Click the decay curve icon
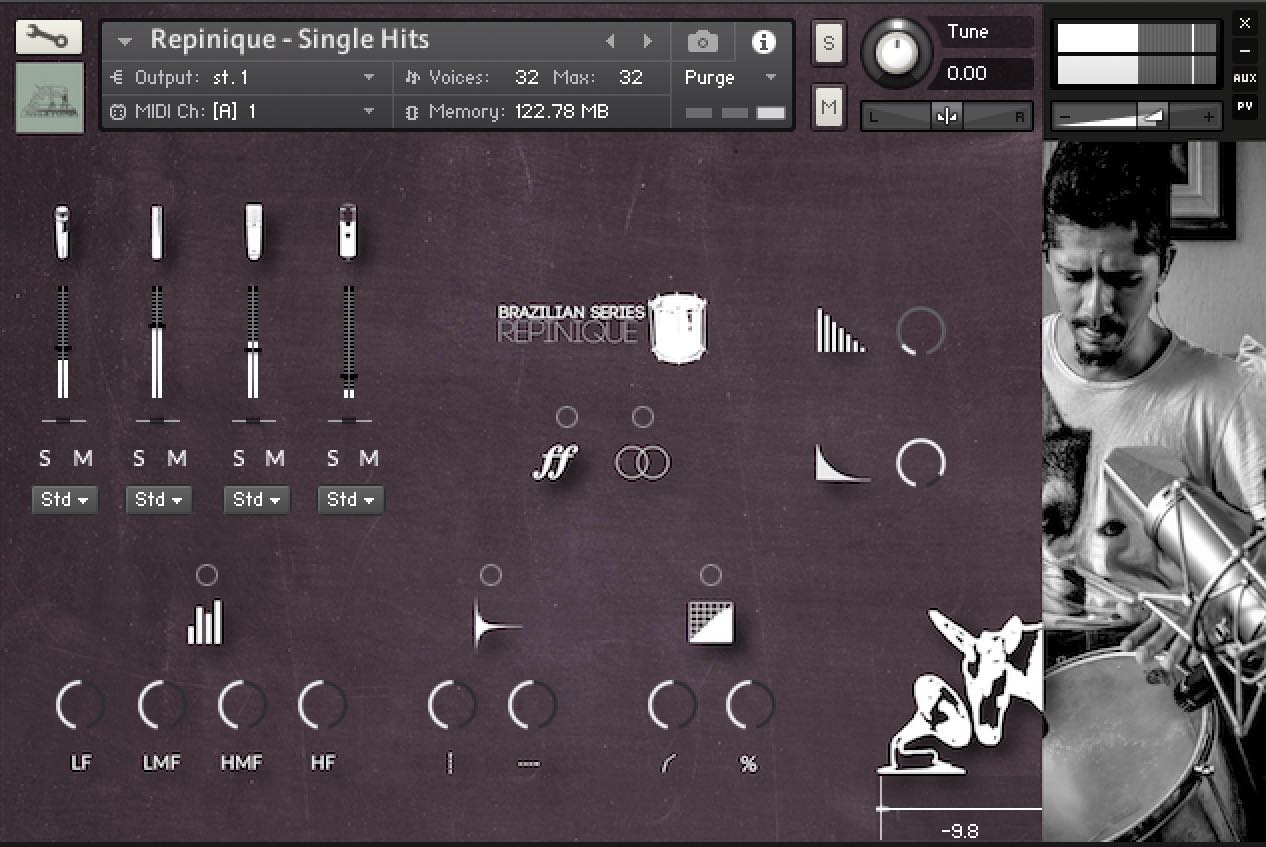The height and width of the screenshot is (847, 1266). pyautogui.click(x=841, y=463)
